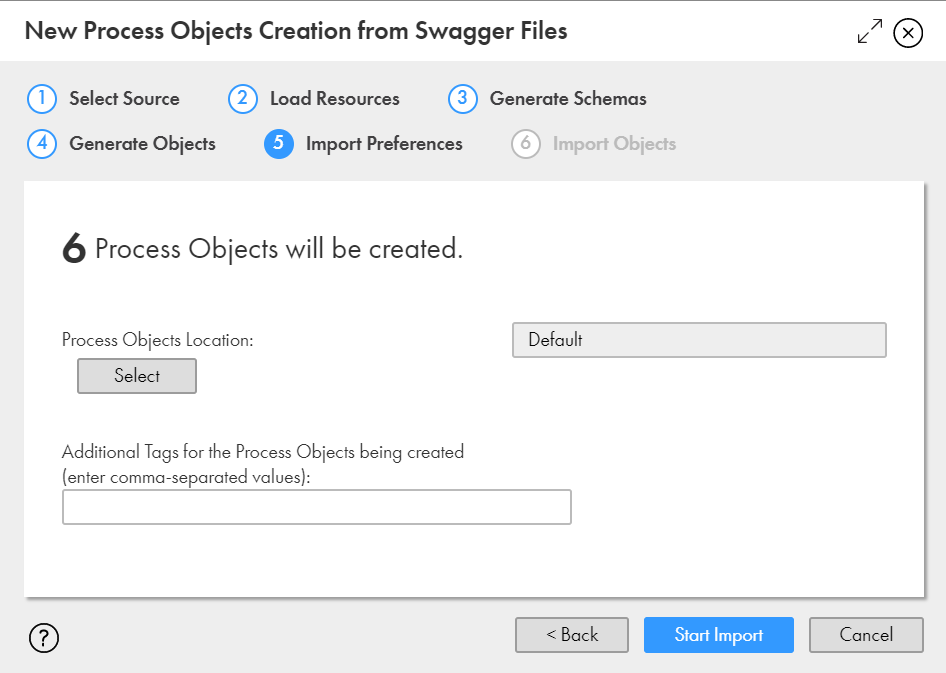Focus the Additional Tags input box
Image resolution: width=946 pixels, height=673 pixels.
click(x=317, y=507)
